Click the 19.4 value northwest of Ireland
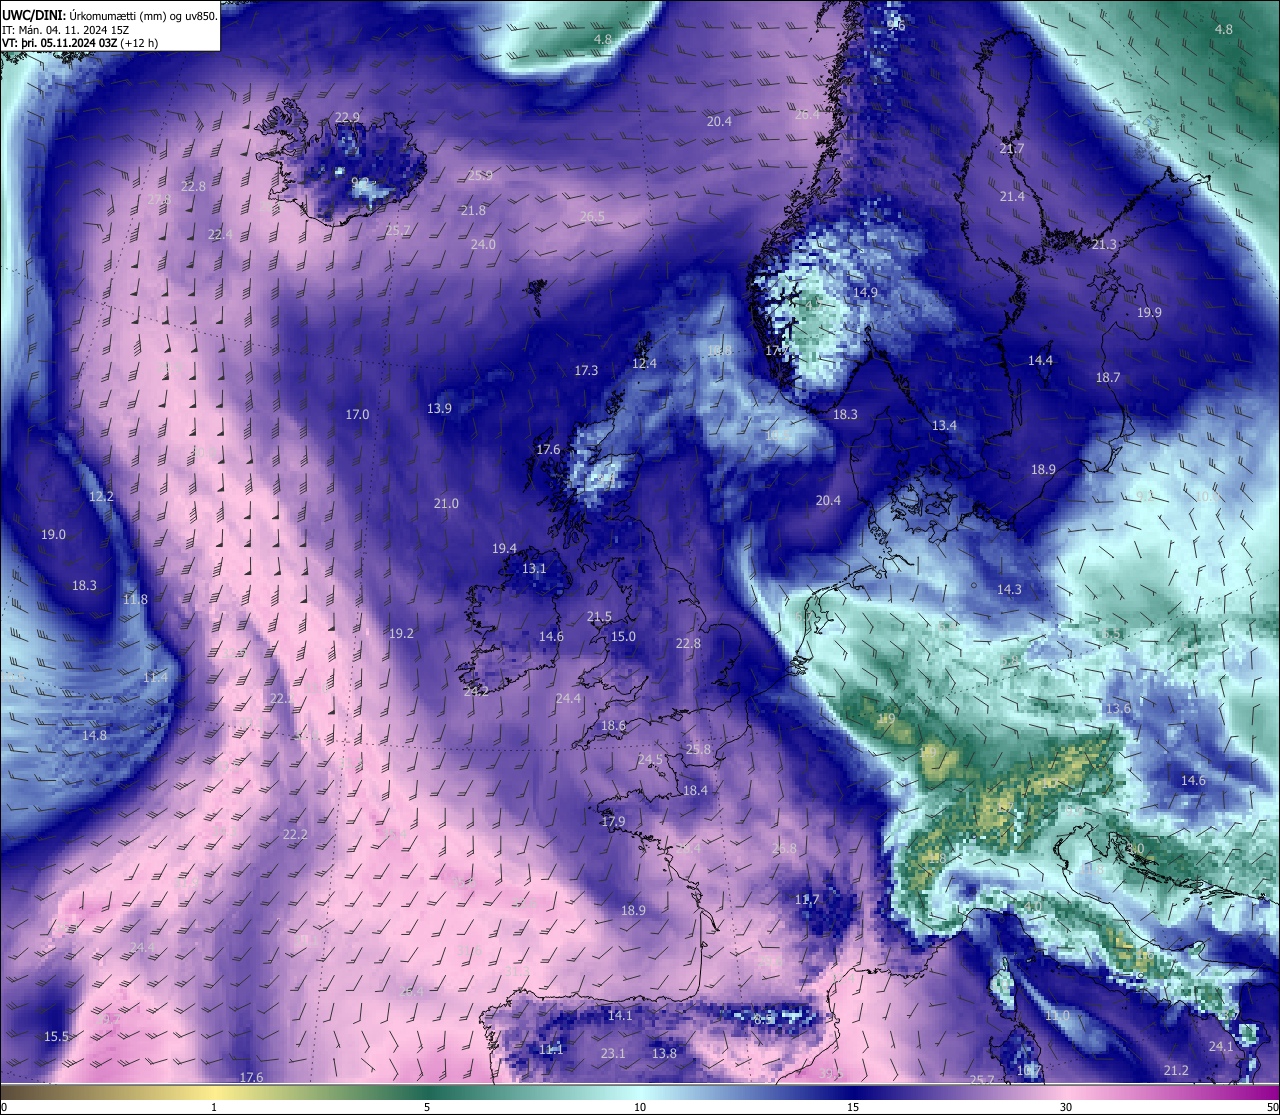The image size is (1280, 1115). 504,548
